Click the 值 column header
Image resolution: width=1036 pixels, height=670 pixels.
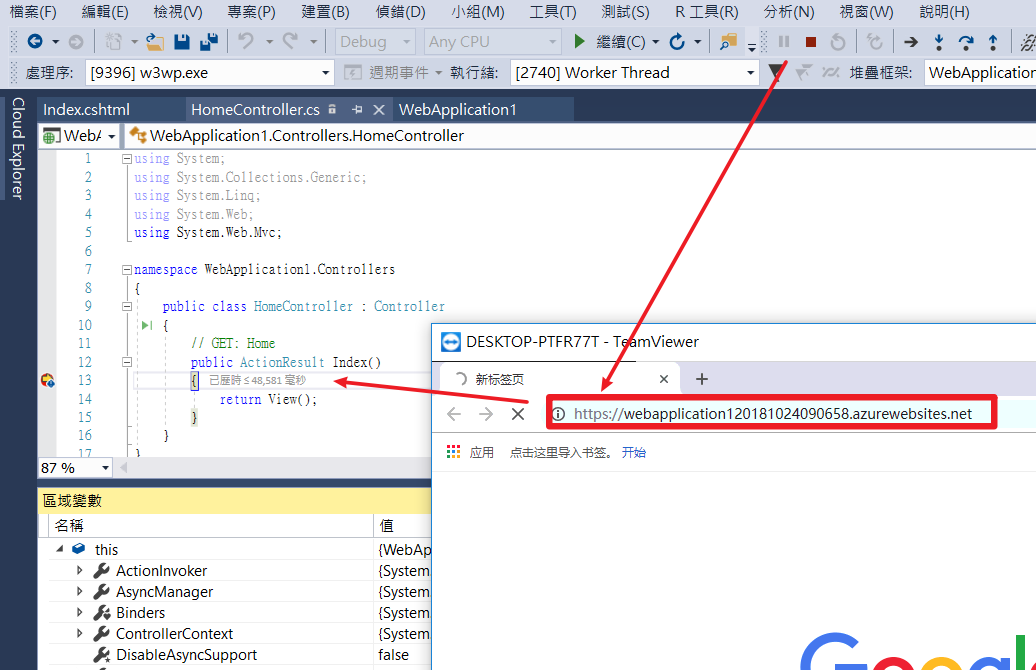point(402,525)
